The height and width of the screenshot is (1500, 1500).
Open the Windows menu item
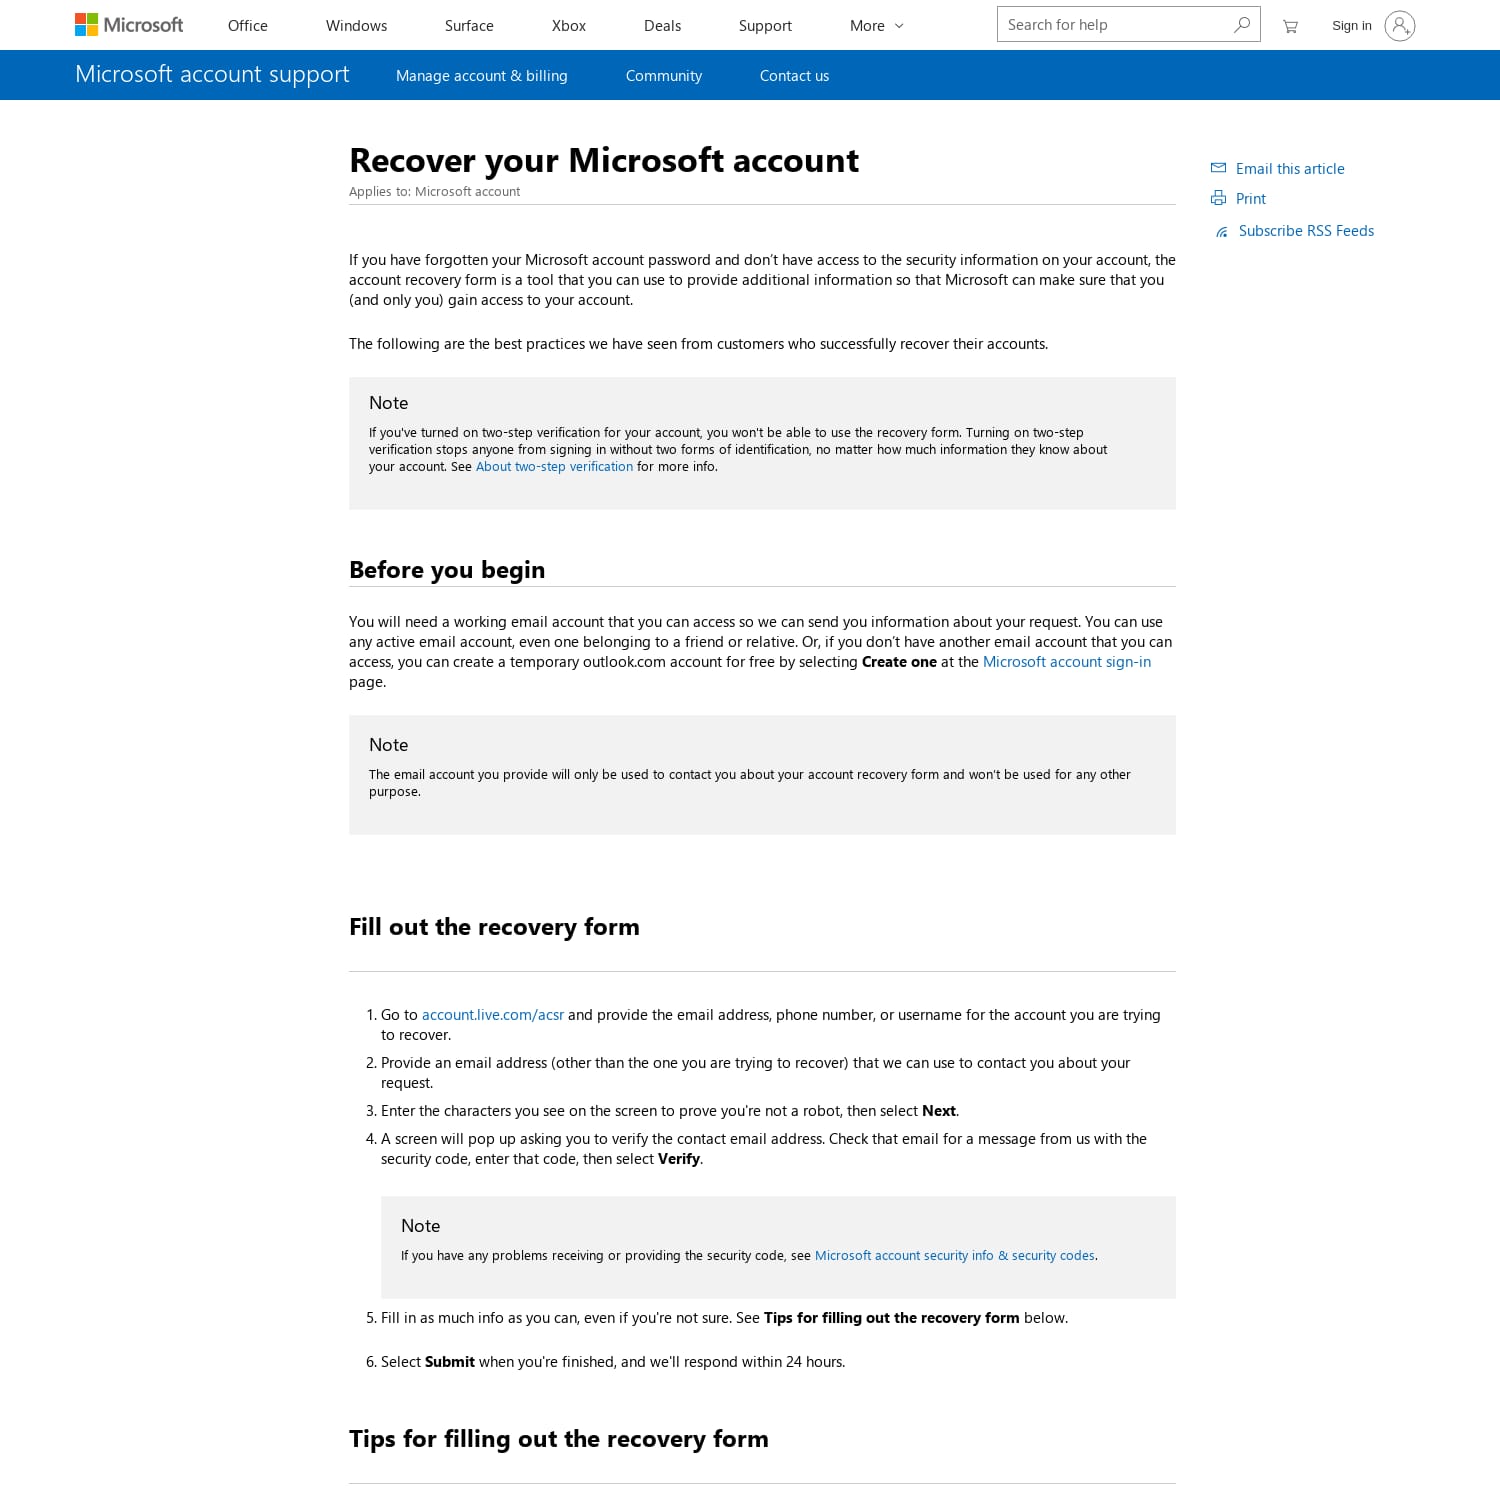point(356,26)
